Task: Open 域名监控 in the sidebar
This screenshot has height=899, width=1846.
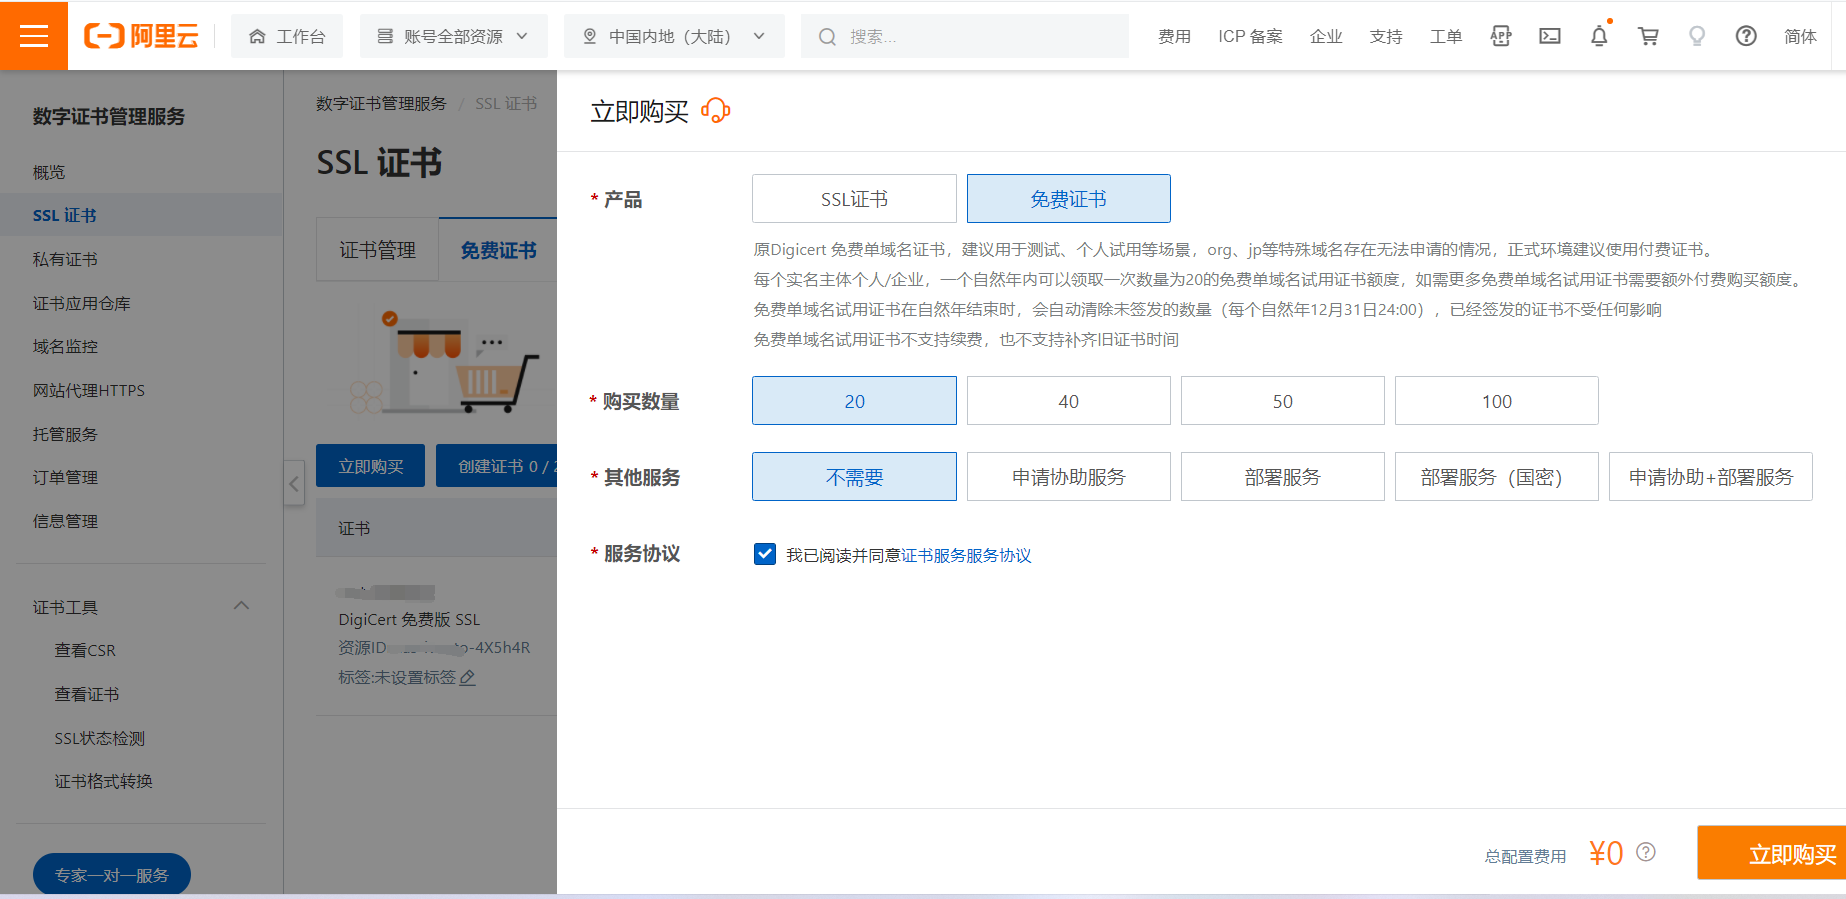Action: [65, 346]
